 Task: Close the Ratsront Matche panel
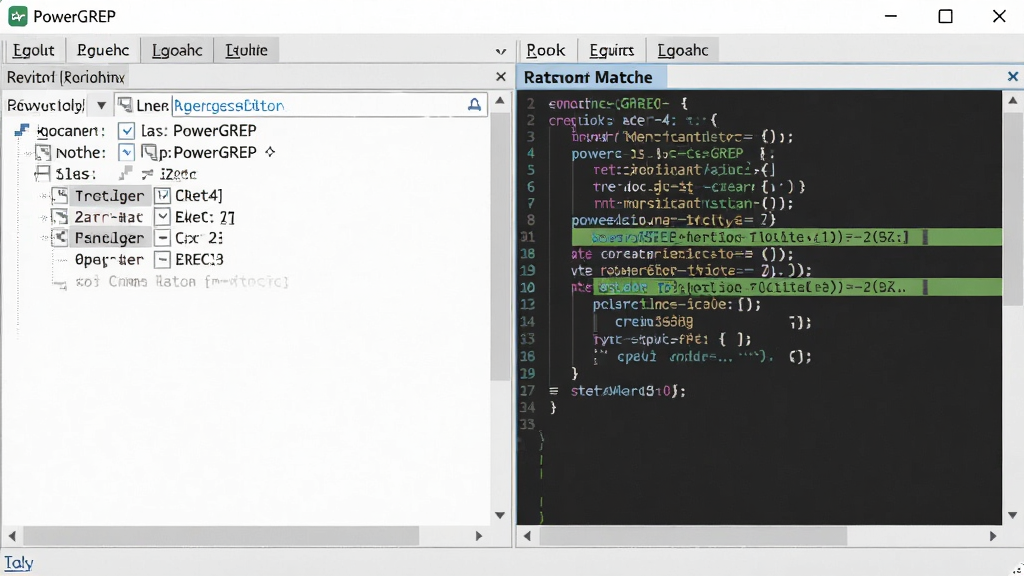point(1012,77)
